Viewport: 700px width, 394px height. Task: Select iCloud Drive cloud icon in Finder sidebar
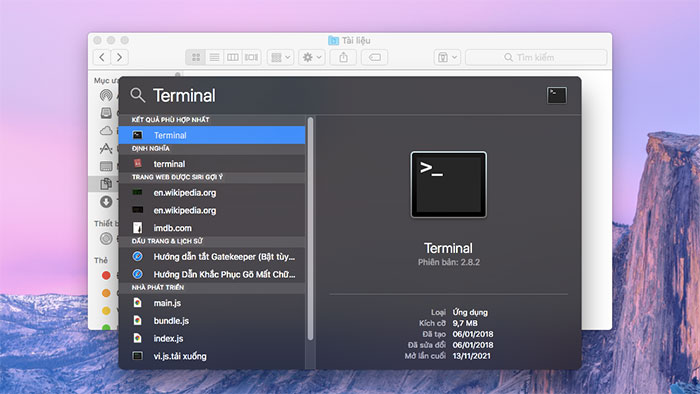pyautogui.click(x=106, y=131)
